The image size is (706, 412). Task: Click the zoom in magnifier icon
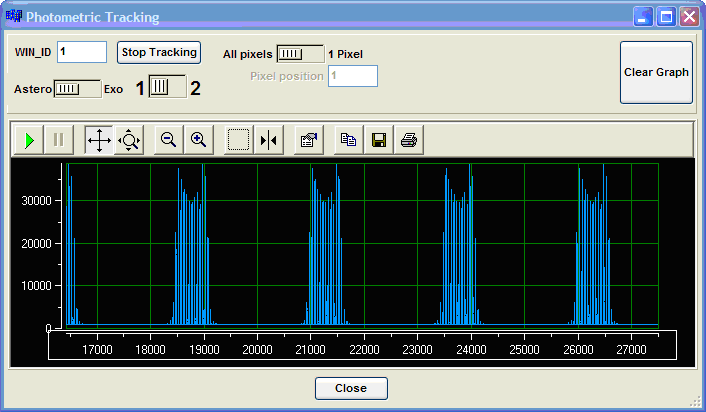click(x=199, y=141)
